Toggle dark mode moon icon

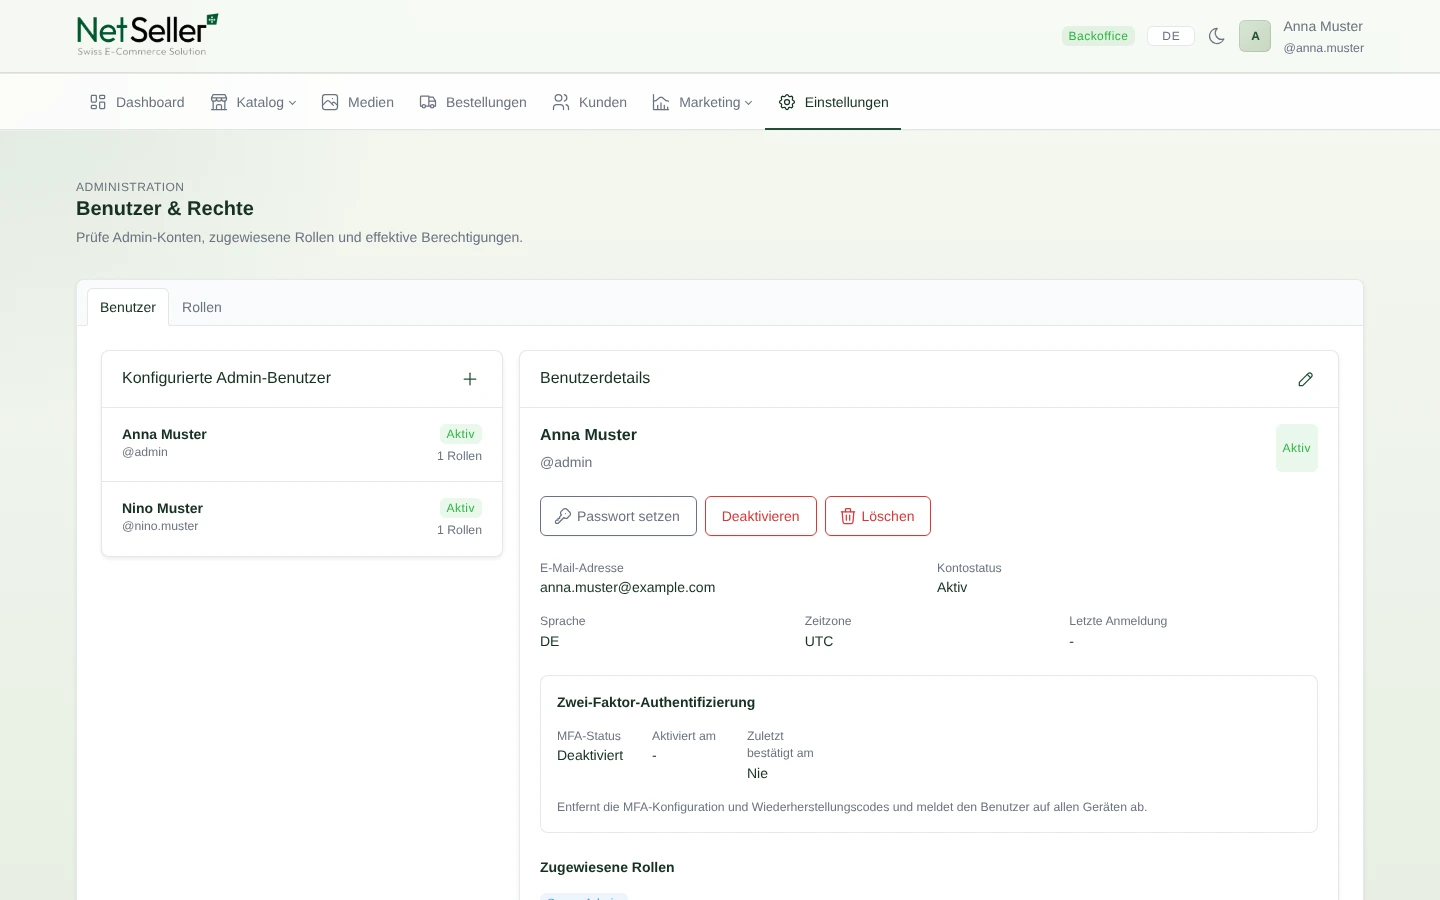(1217, 36)
